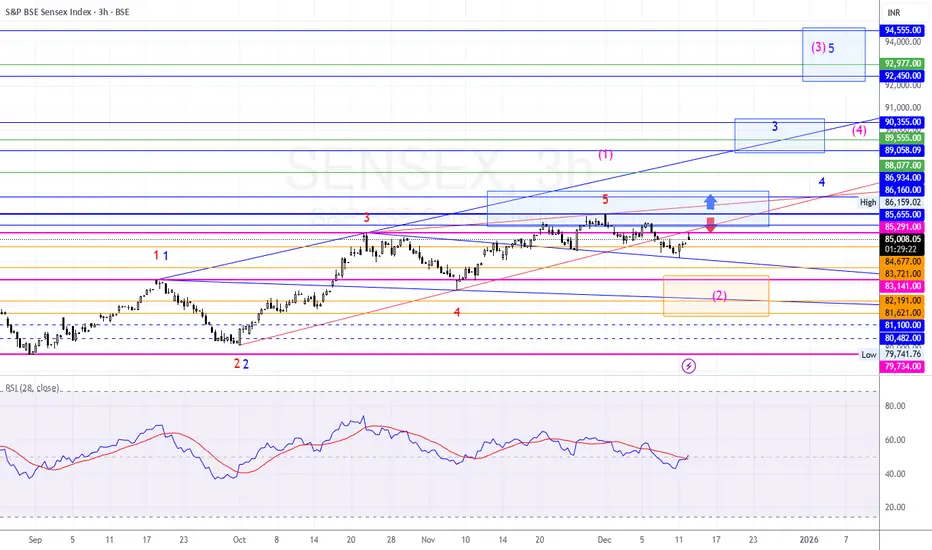This screenshot has height=550, width=932.
Task: Select the magenta 83,141.00 price label
Action: [x=903, y=286]
